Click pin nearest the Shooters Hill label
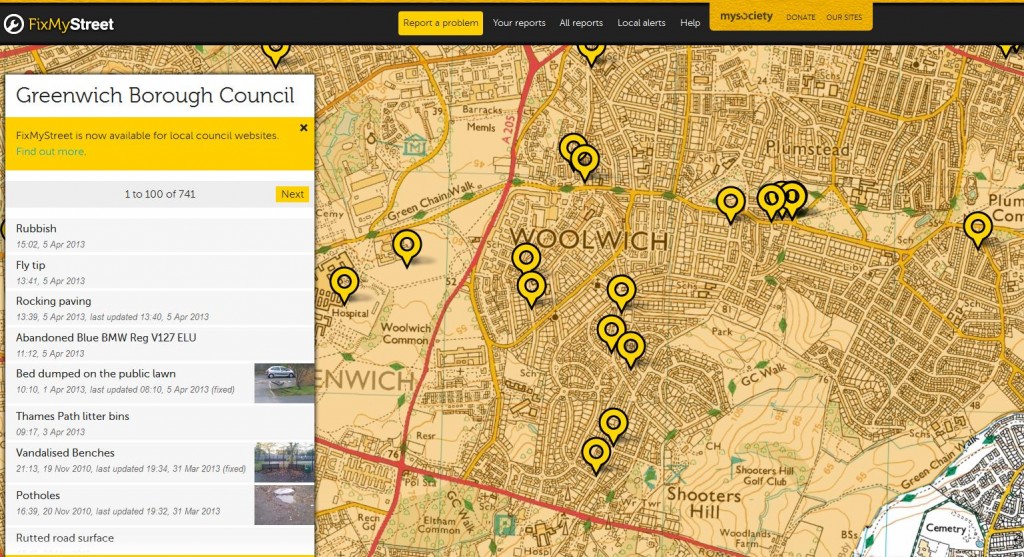Screen dimensions: 1024x557 [x=596, y=454]
